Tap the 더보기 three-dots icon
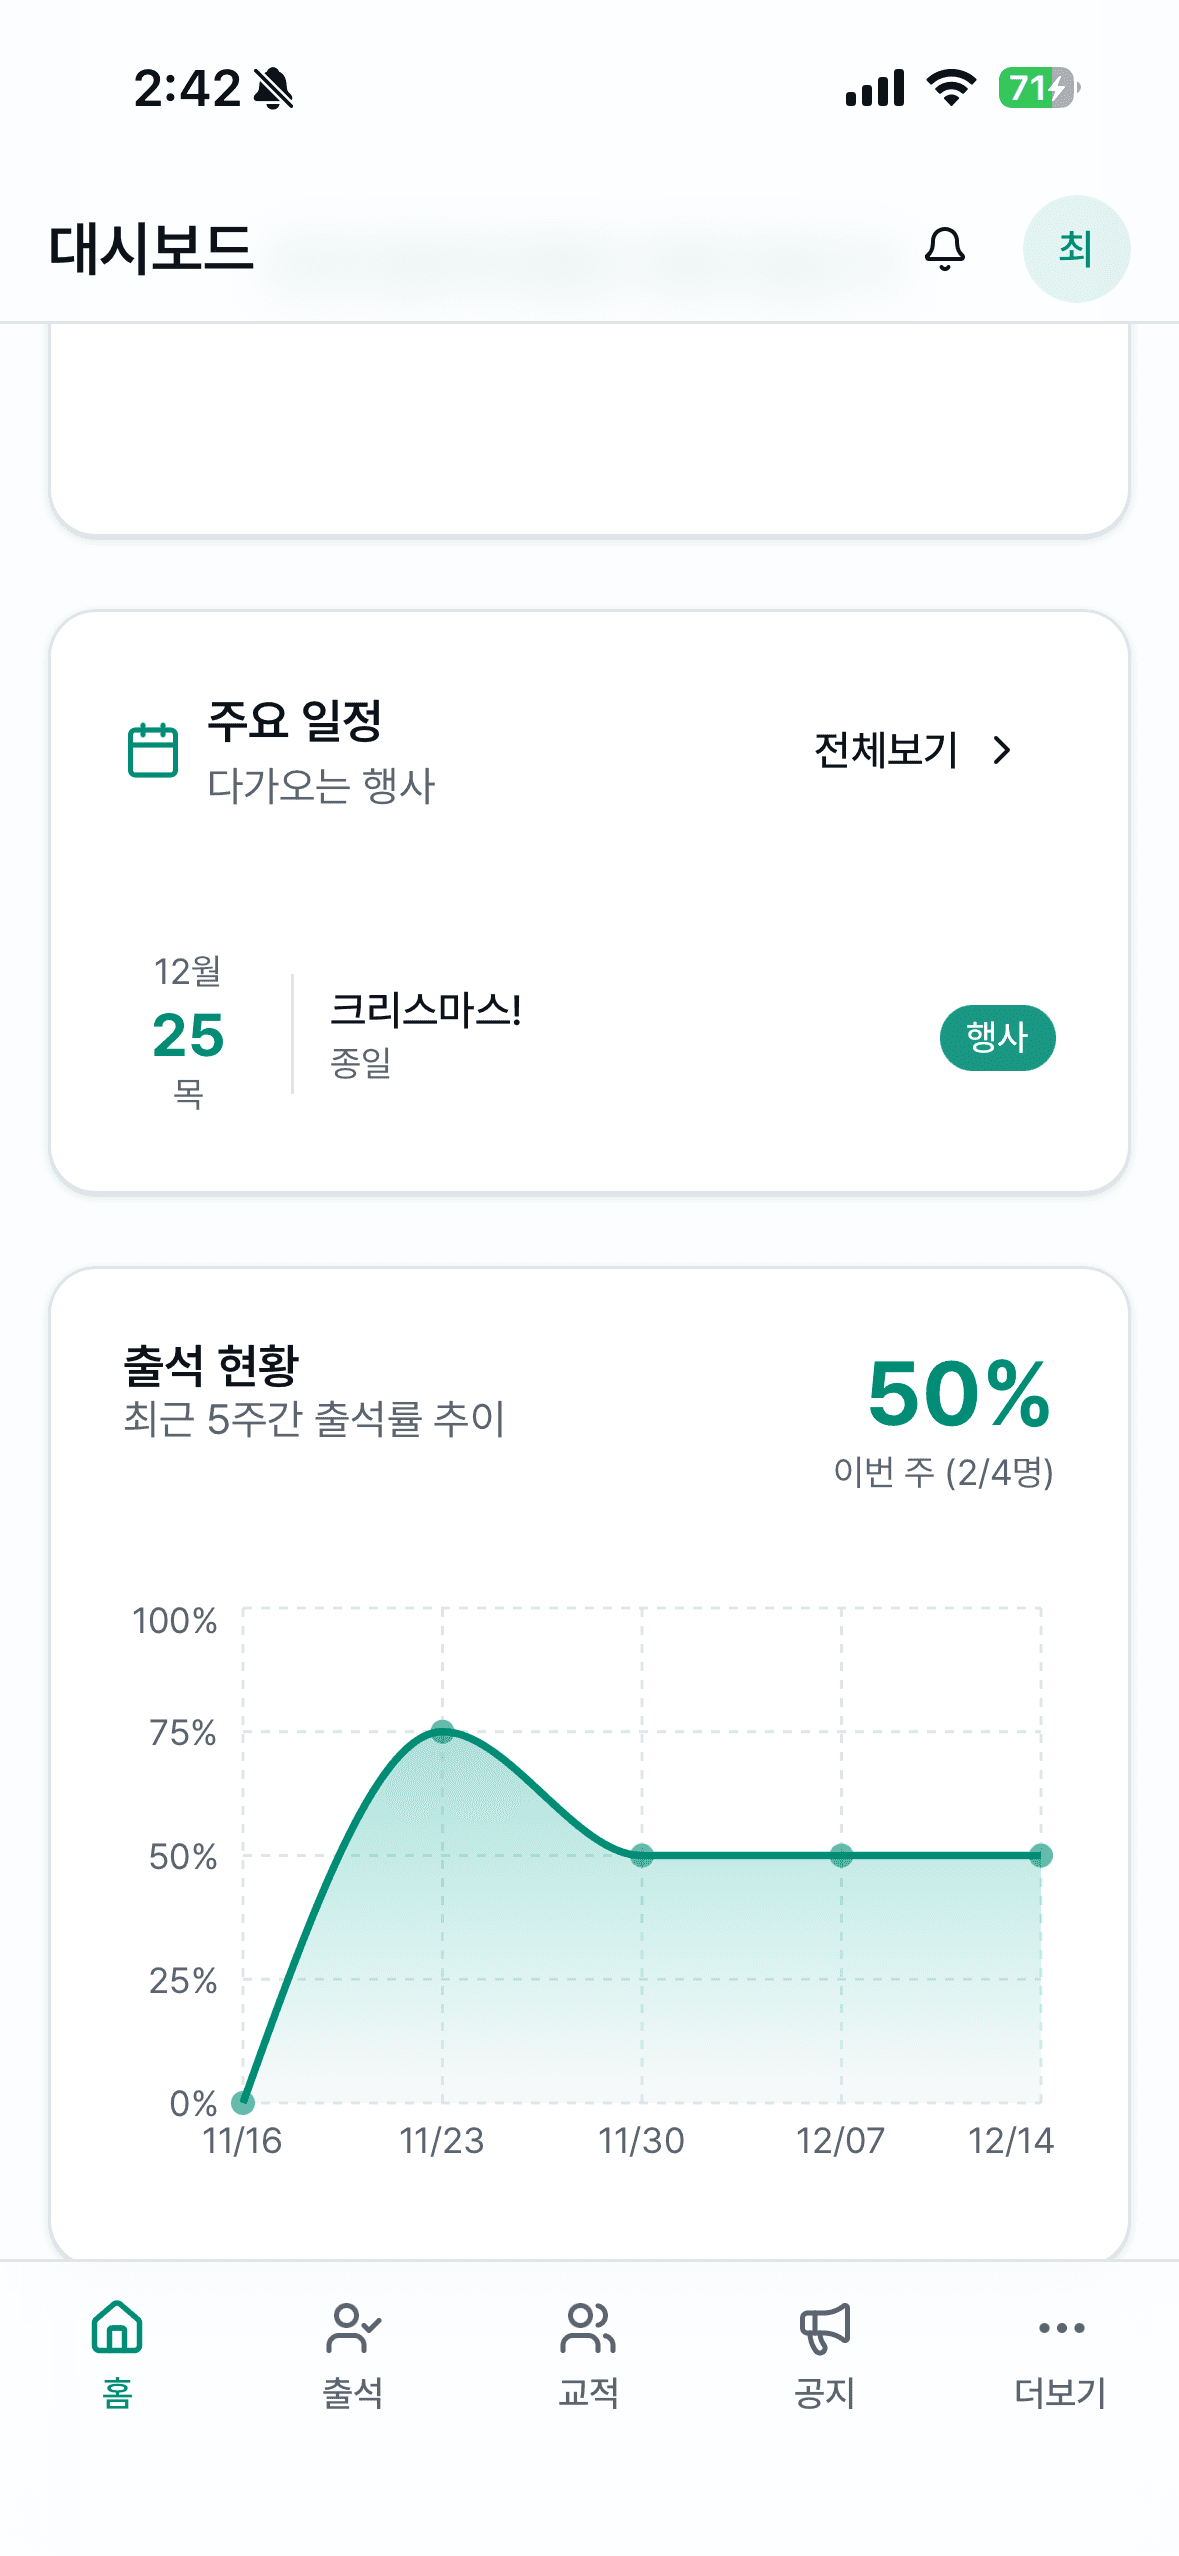 point(1061,2327)
